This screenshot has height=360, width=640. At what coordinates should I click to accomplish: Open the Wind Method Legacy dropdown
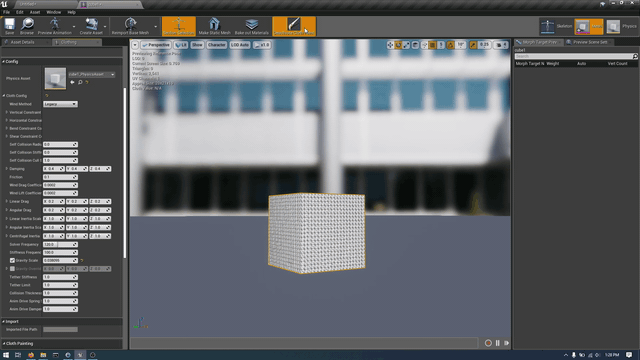tap(60, 104)
